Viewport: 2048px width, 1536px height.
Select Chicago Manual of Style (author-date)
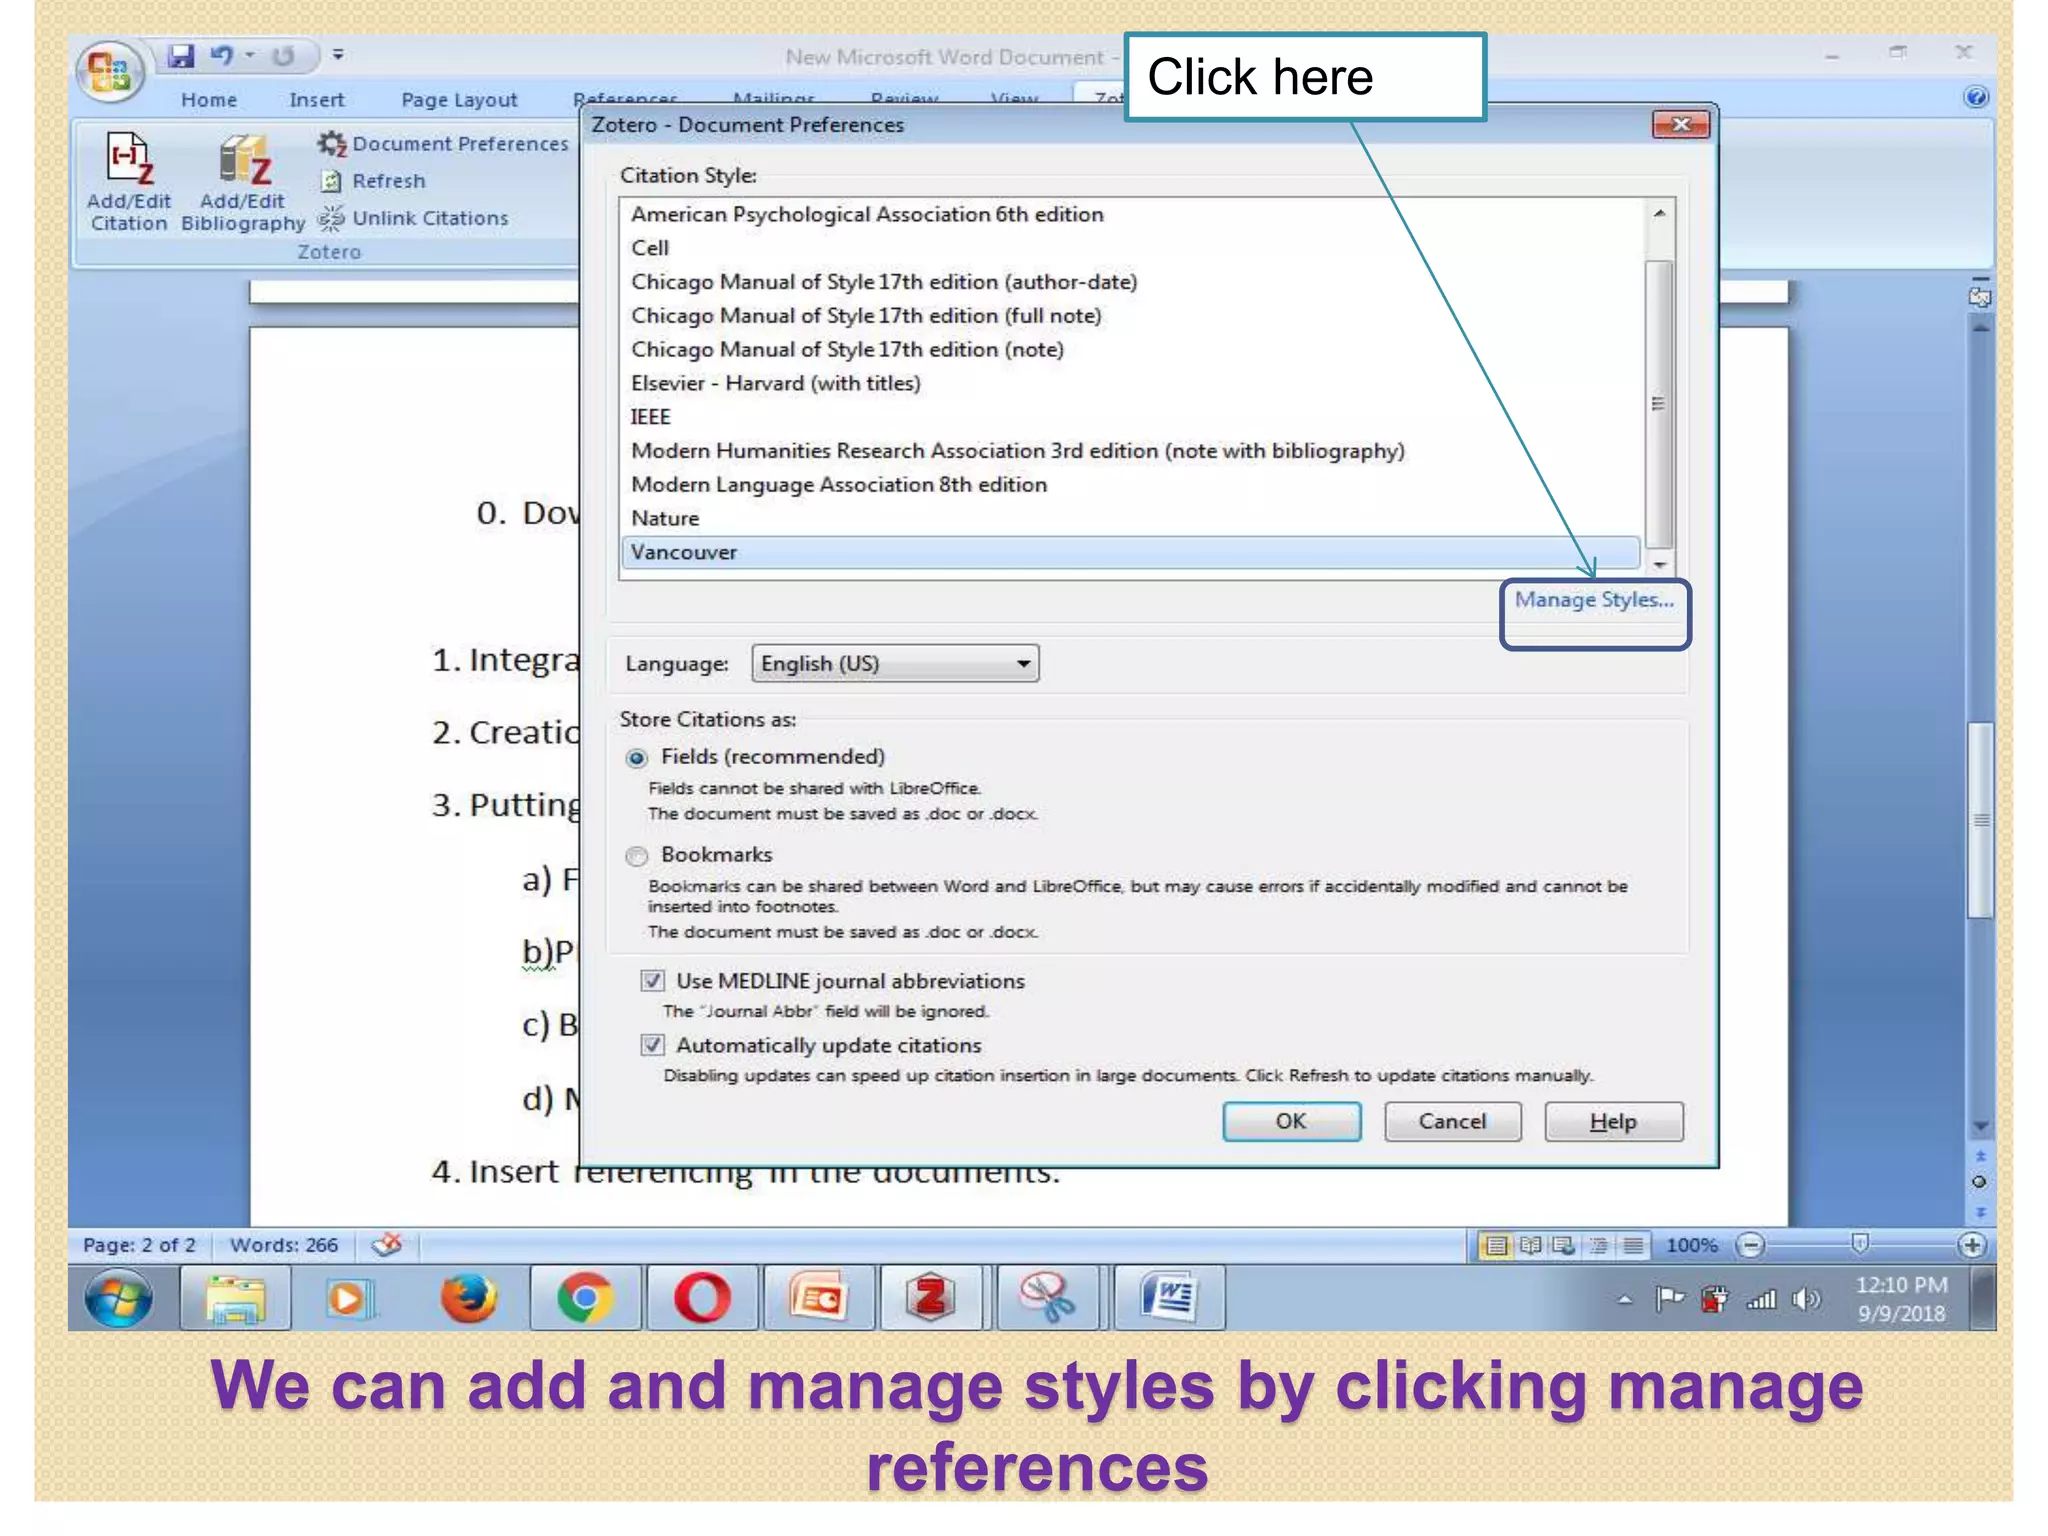(1131, 282)
